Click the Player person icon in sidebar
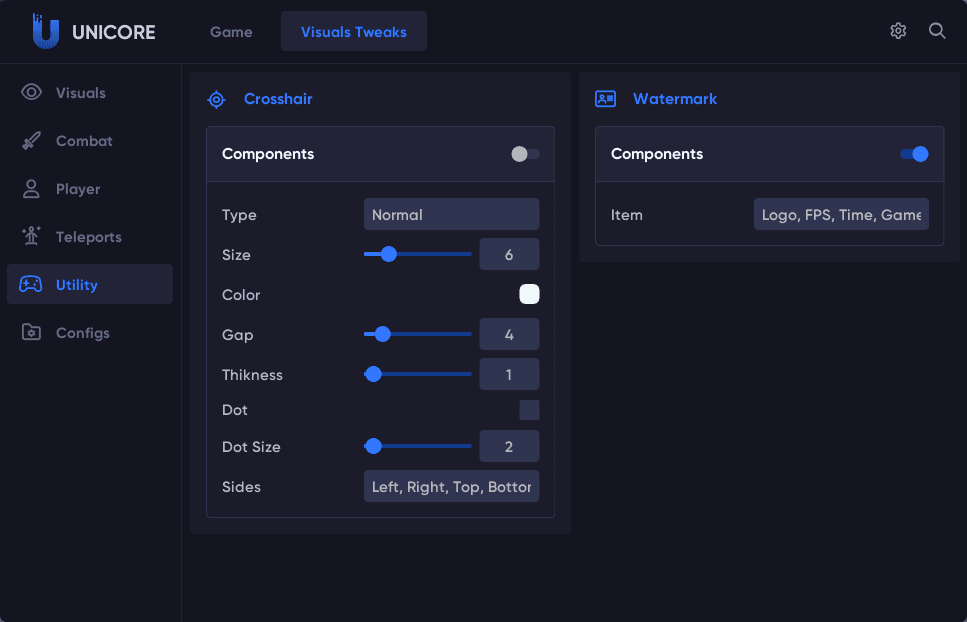The image size is (967, 622). (x=32, y=189)
